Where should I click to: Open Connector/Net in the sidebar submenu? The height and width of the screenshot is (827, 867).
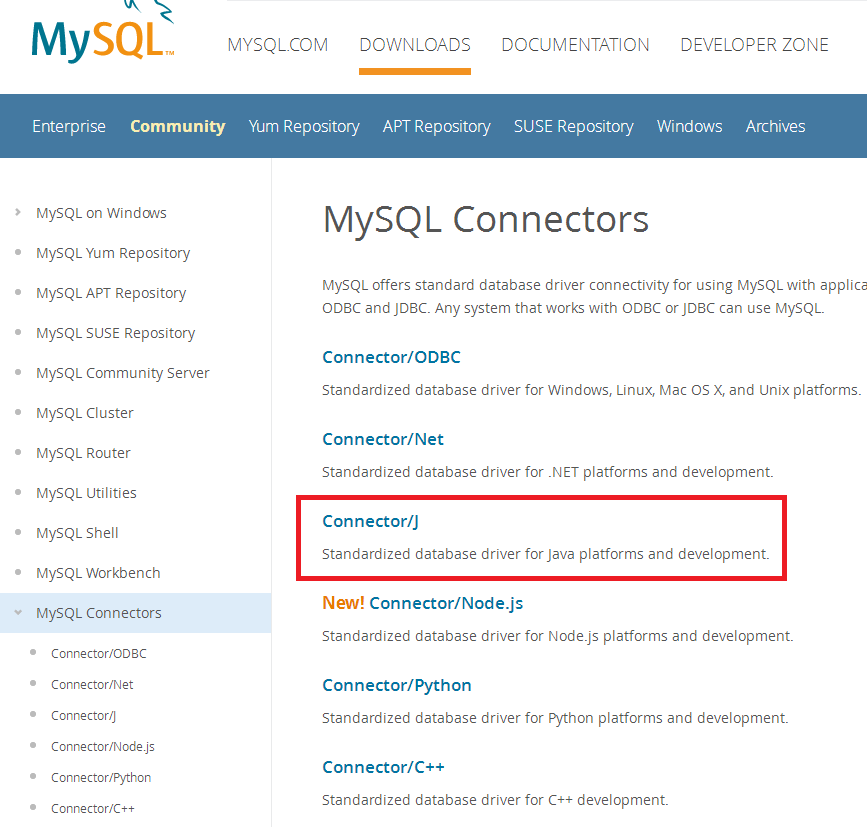[92, 684]
